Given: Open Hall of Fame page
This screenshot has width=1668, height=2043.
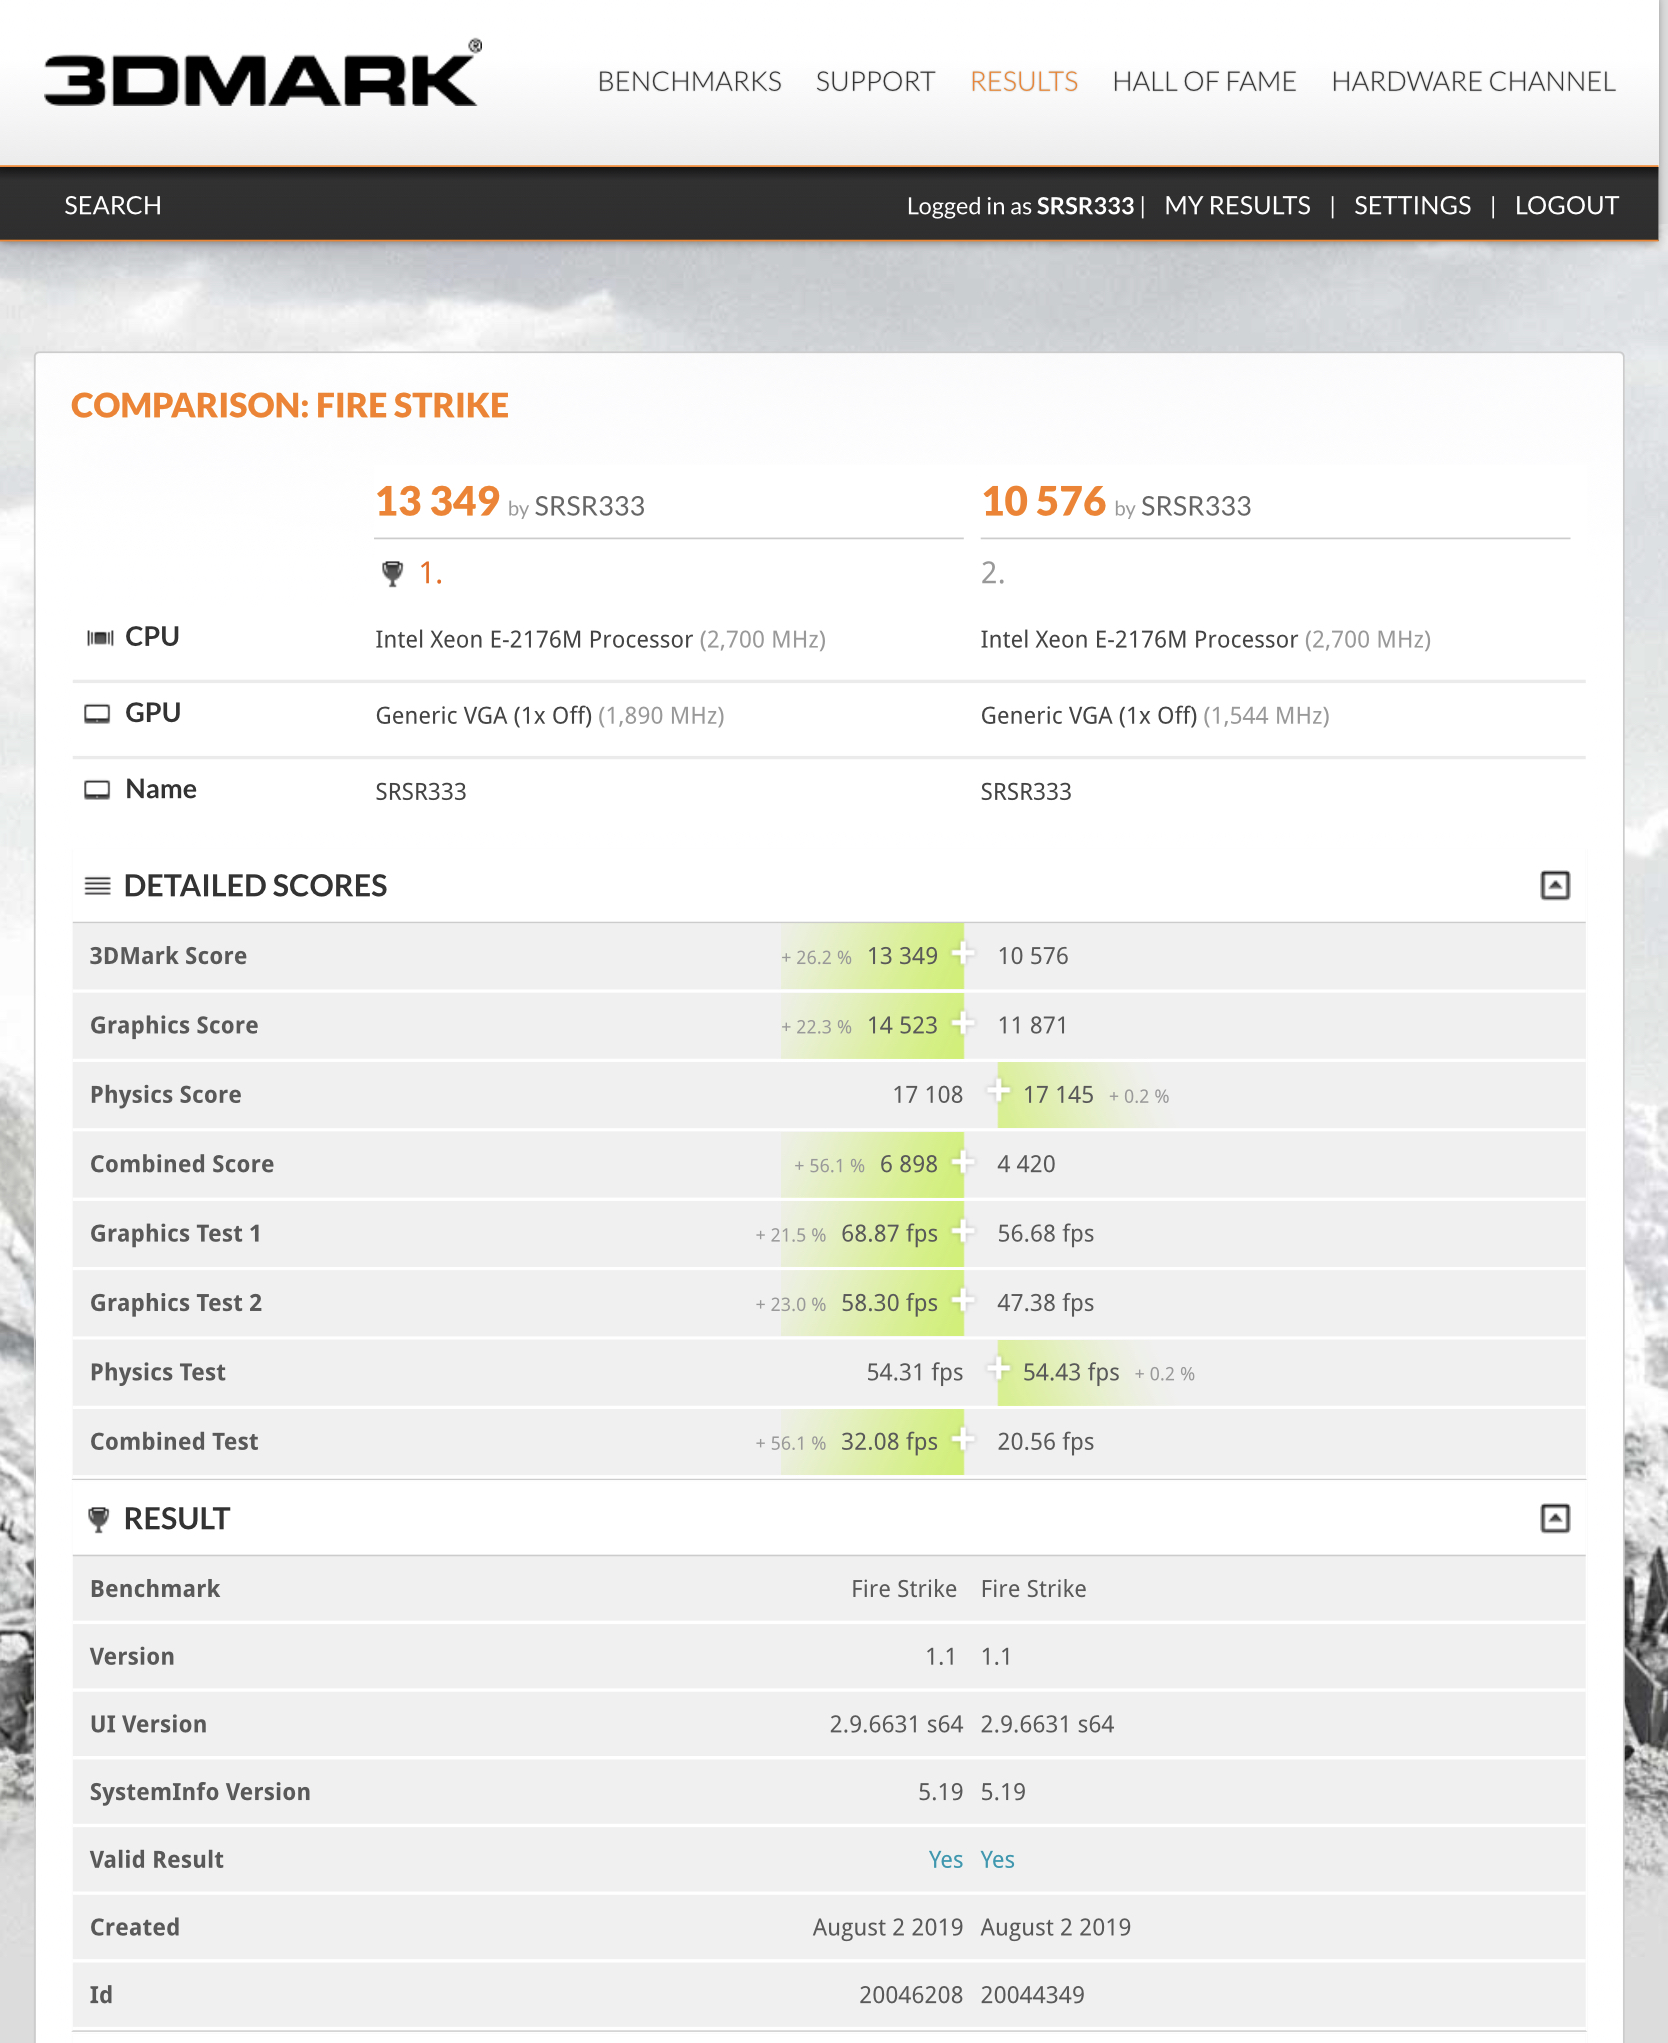Looking at the screenshot, I should [1204, 81].
